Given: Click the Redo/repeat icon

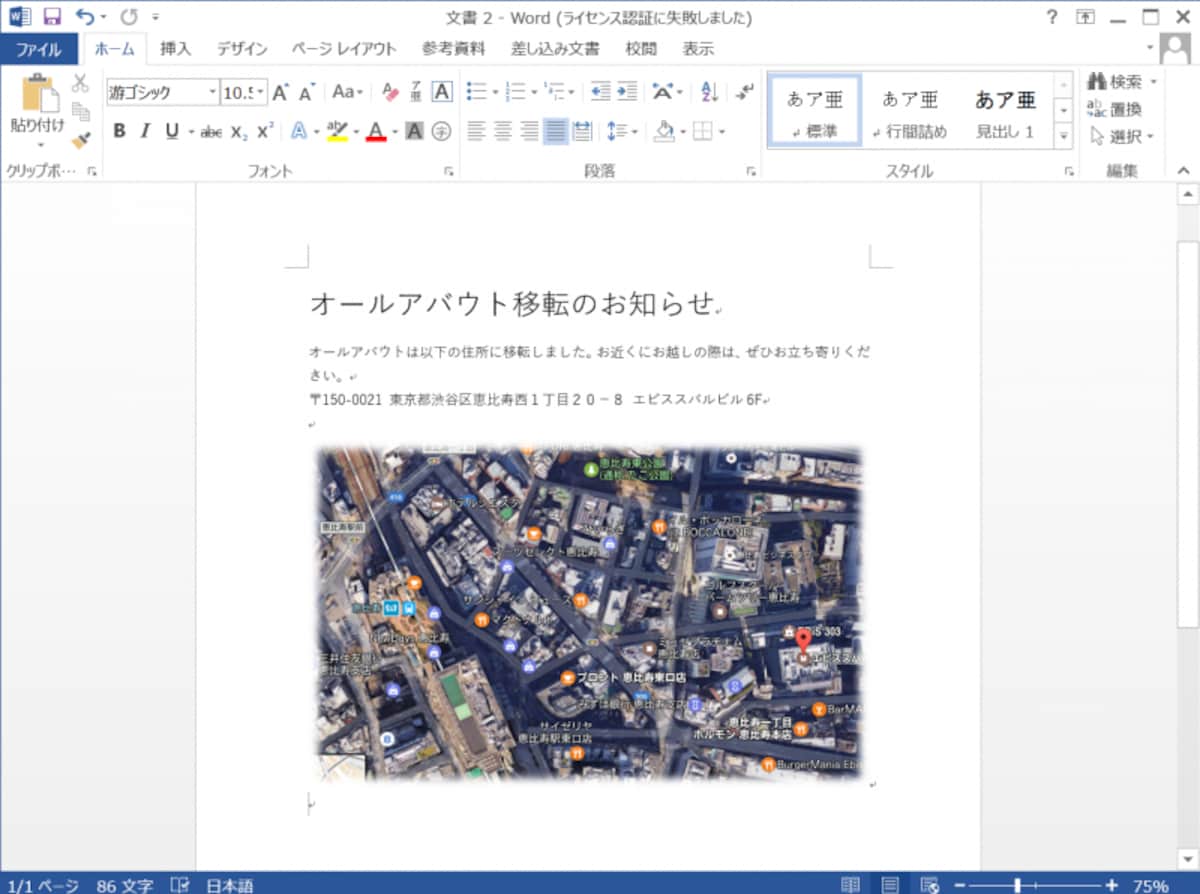Looking at the screenshot, I should point(129,17).
